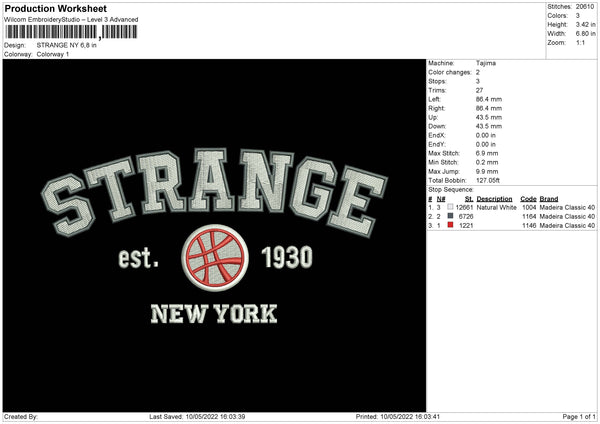Click thread code 1164 in the table

coord(529,217)
